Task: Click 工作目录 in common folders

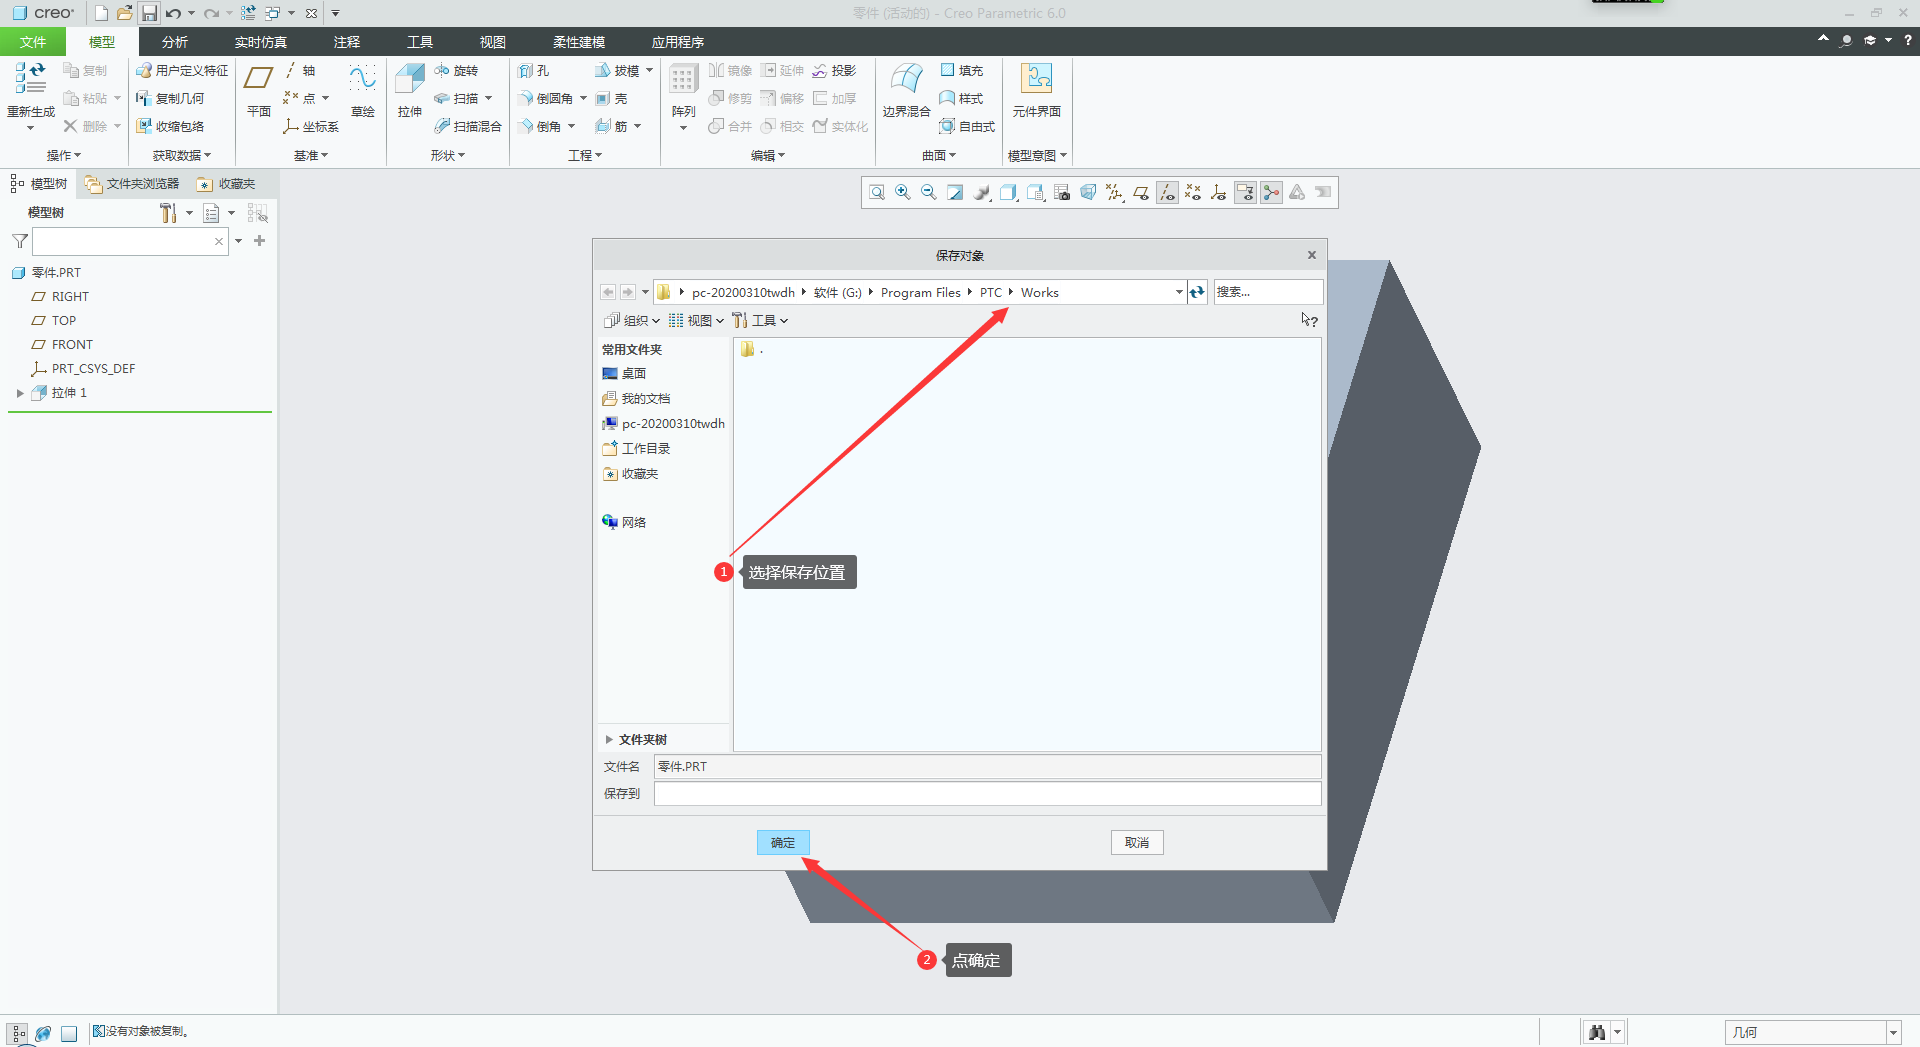Action: click(636, 449)
